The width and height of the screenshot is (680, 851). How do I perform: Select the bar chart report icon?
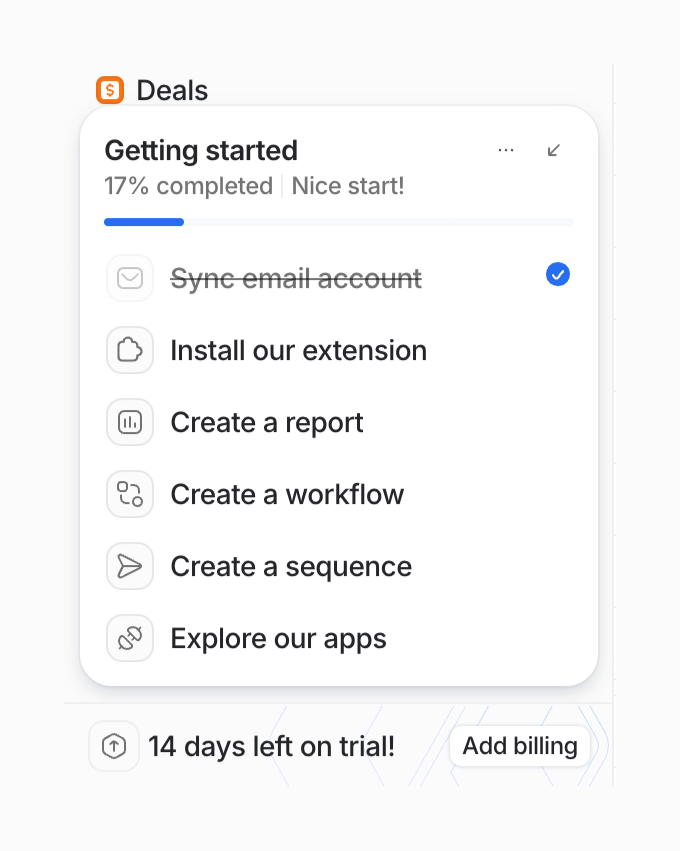[x=130, y=422]
